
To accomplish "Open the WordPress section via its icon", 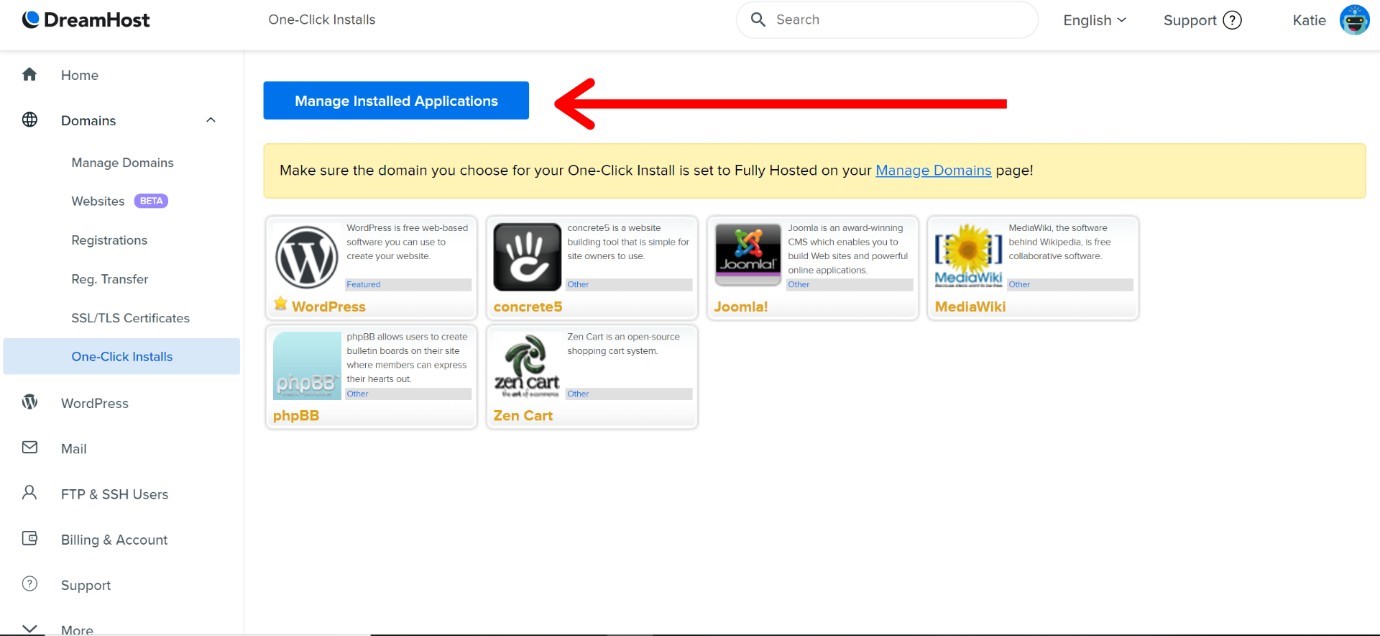I will click(30, 403).
